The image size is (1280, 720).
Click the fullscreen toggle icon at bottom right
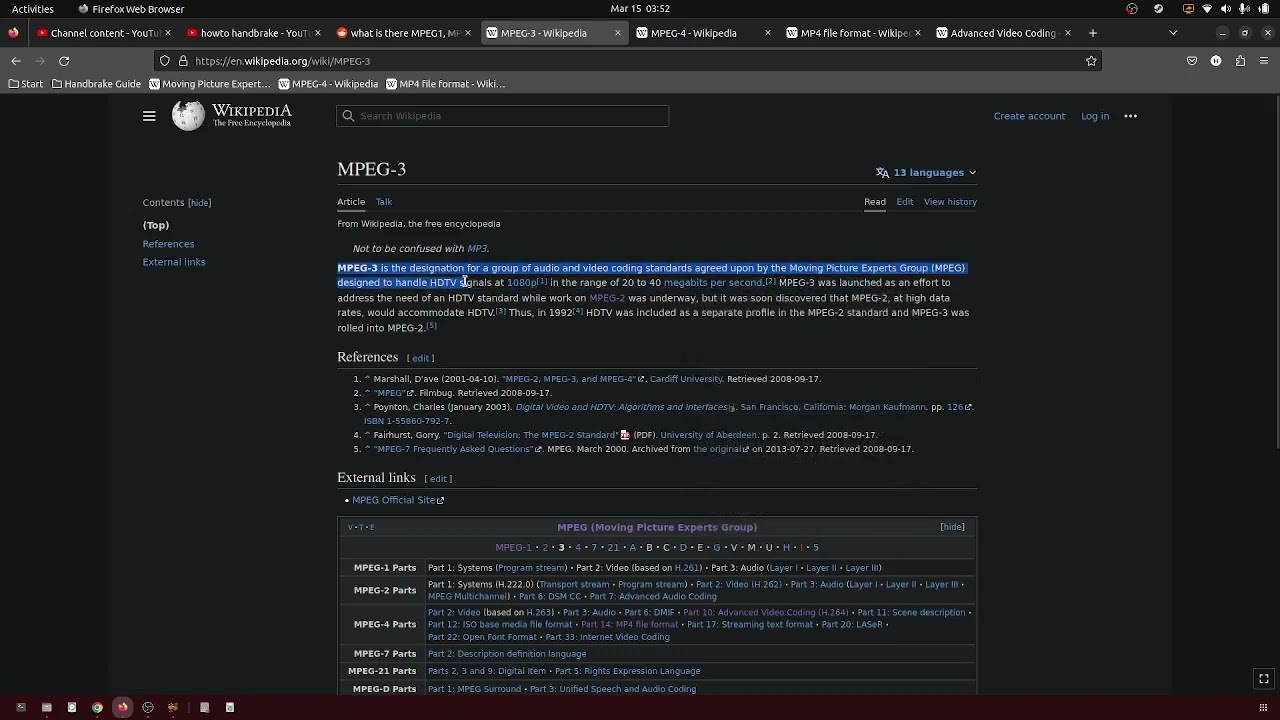[1264, 679]
